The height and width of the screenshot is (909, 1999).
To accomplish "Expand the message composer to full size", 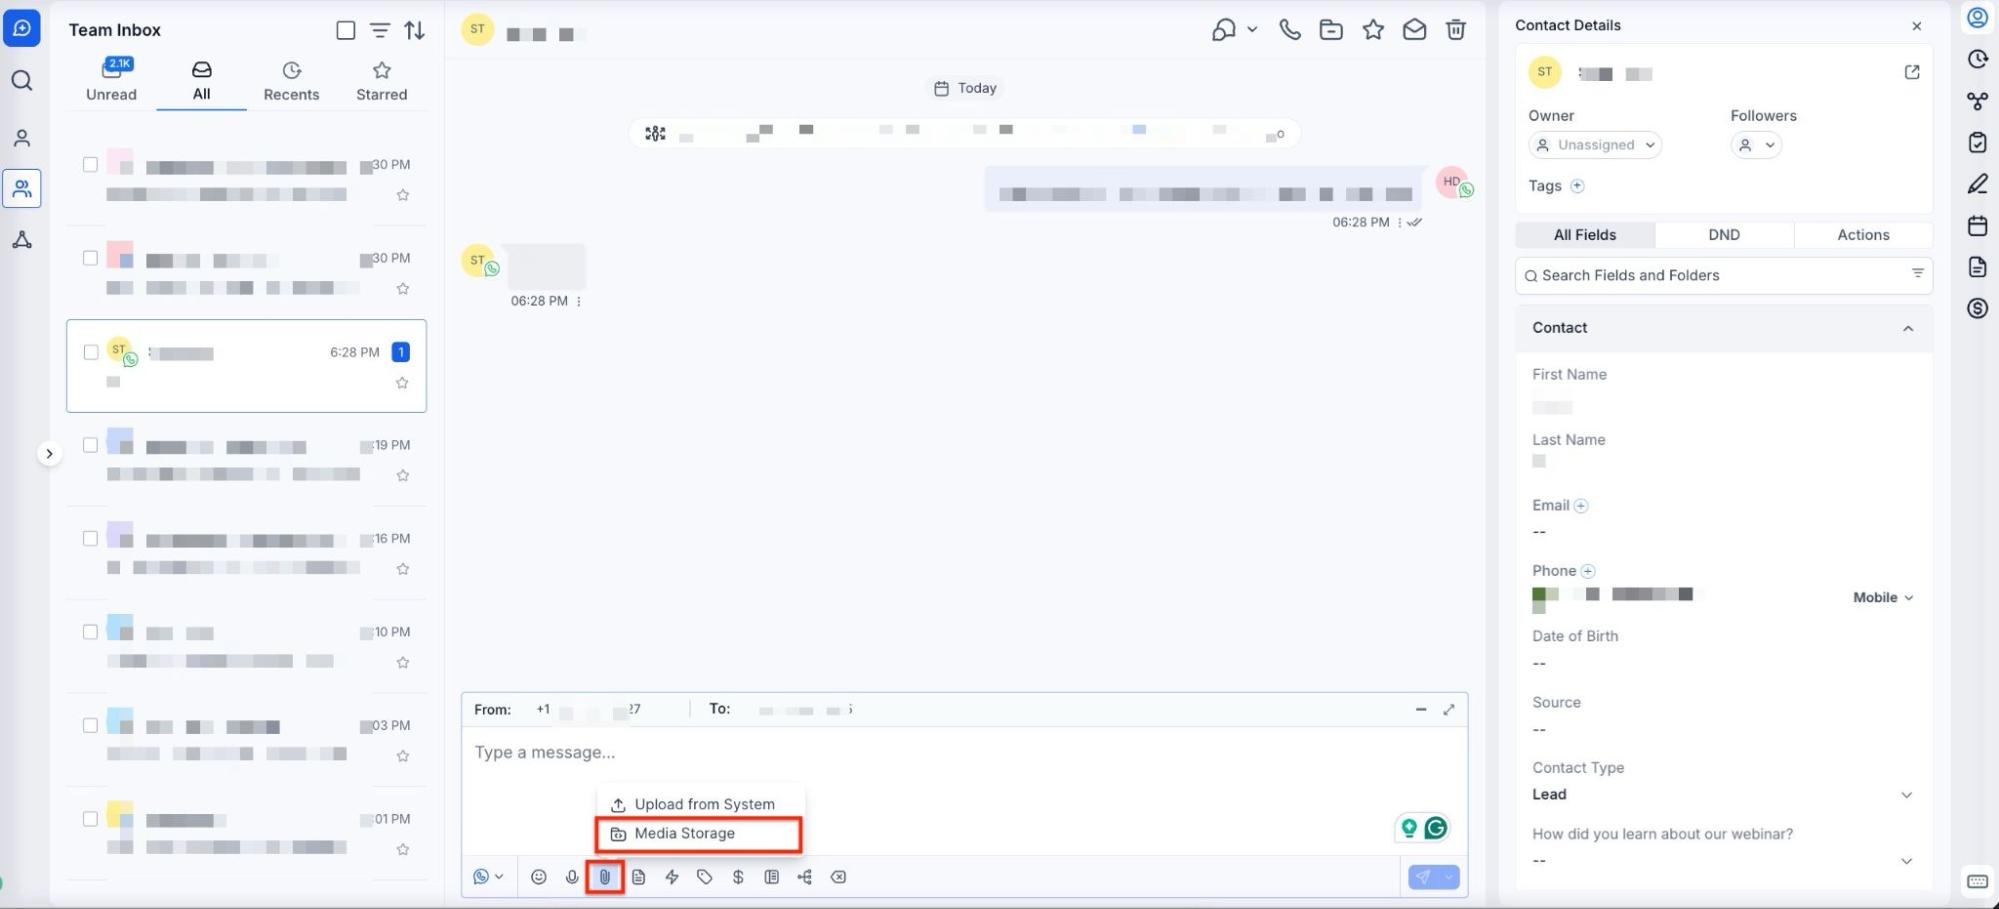I will (x=1449, y=709).
